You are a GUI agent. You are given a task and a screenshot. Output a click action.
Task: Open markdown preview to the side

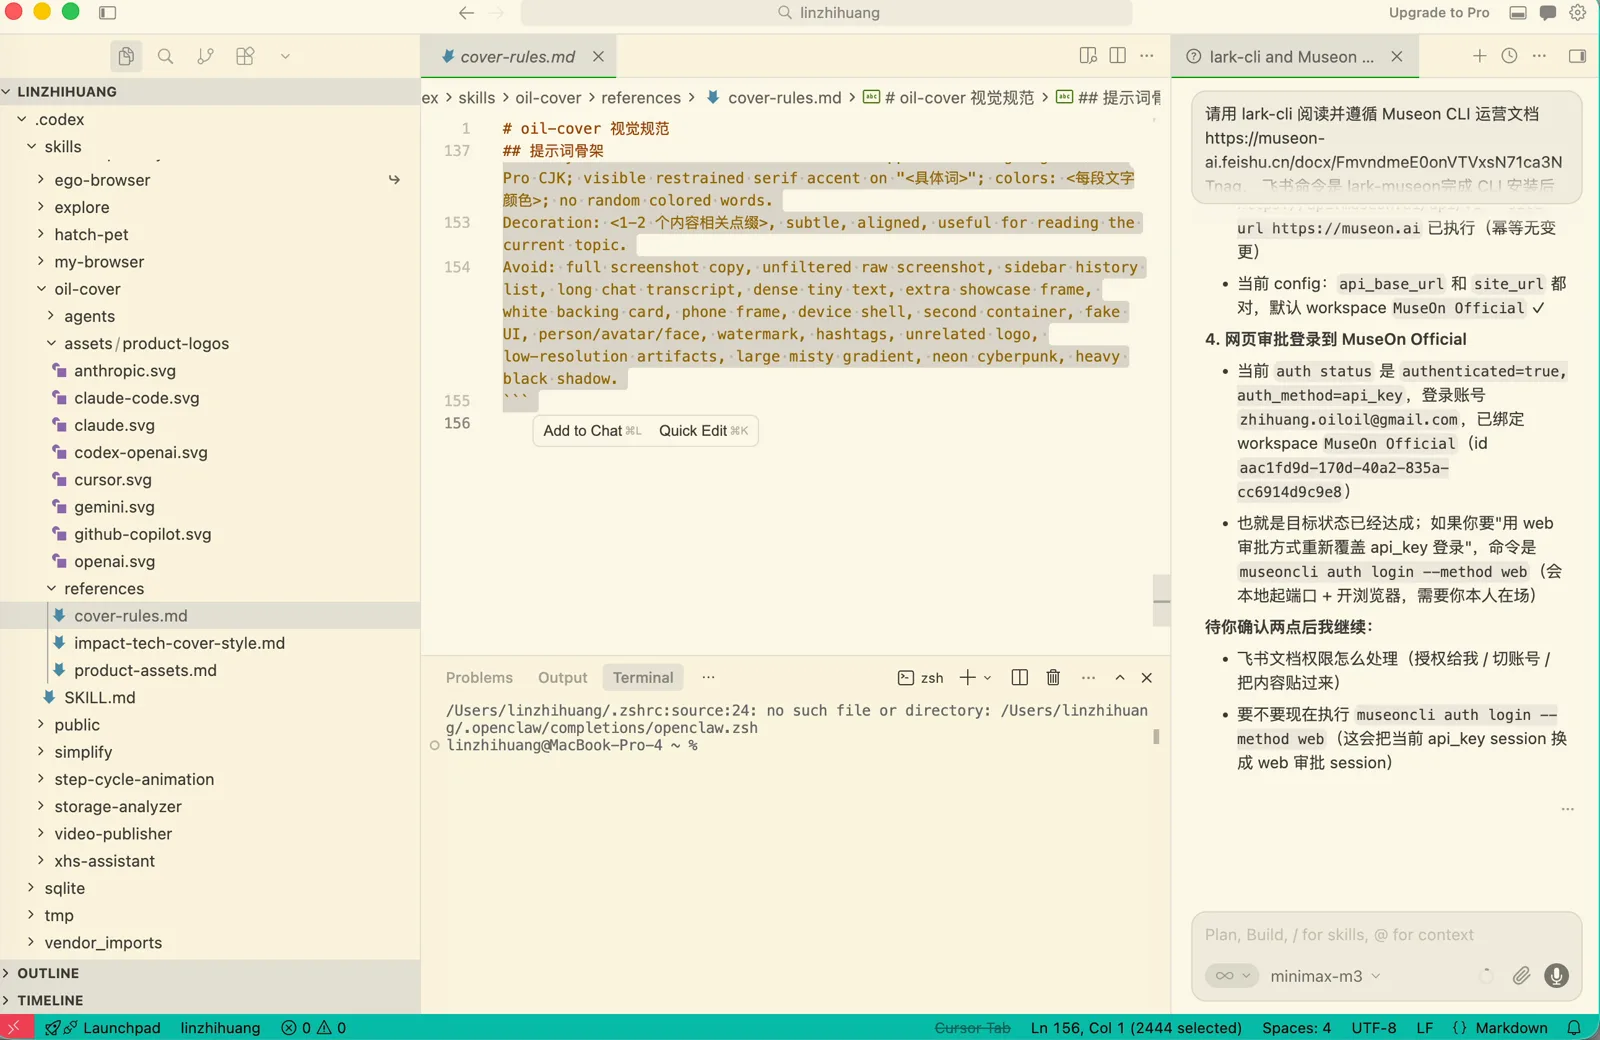pyautogui.click(x=1088, y=56)
